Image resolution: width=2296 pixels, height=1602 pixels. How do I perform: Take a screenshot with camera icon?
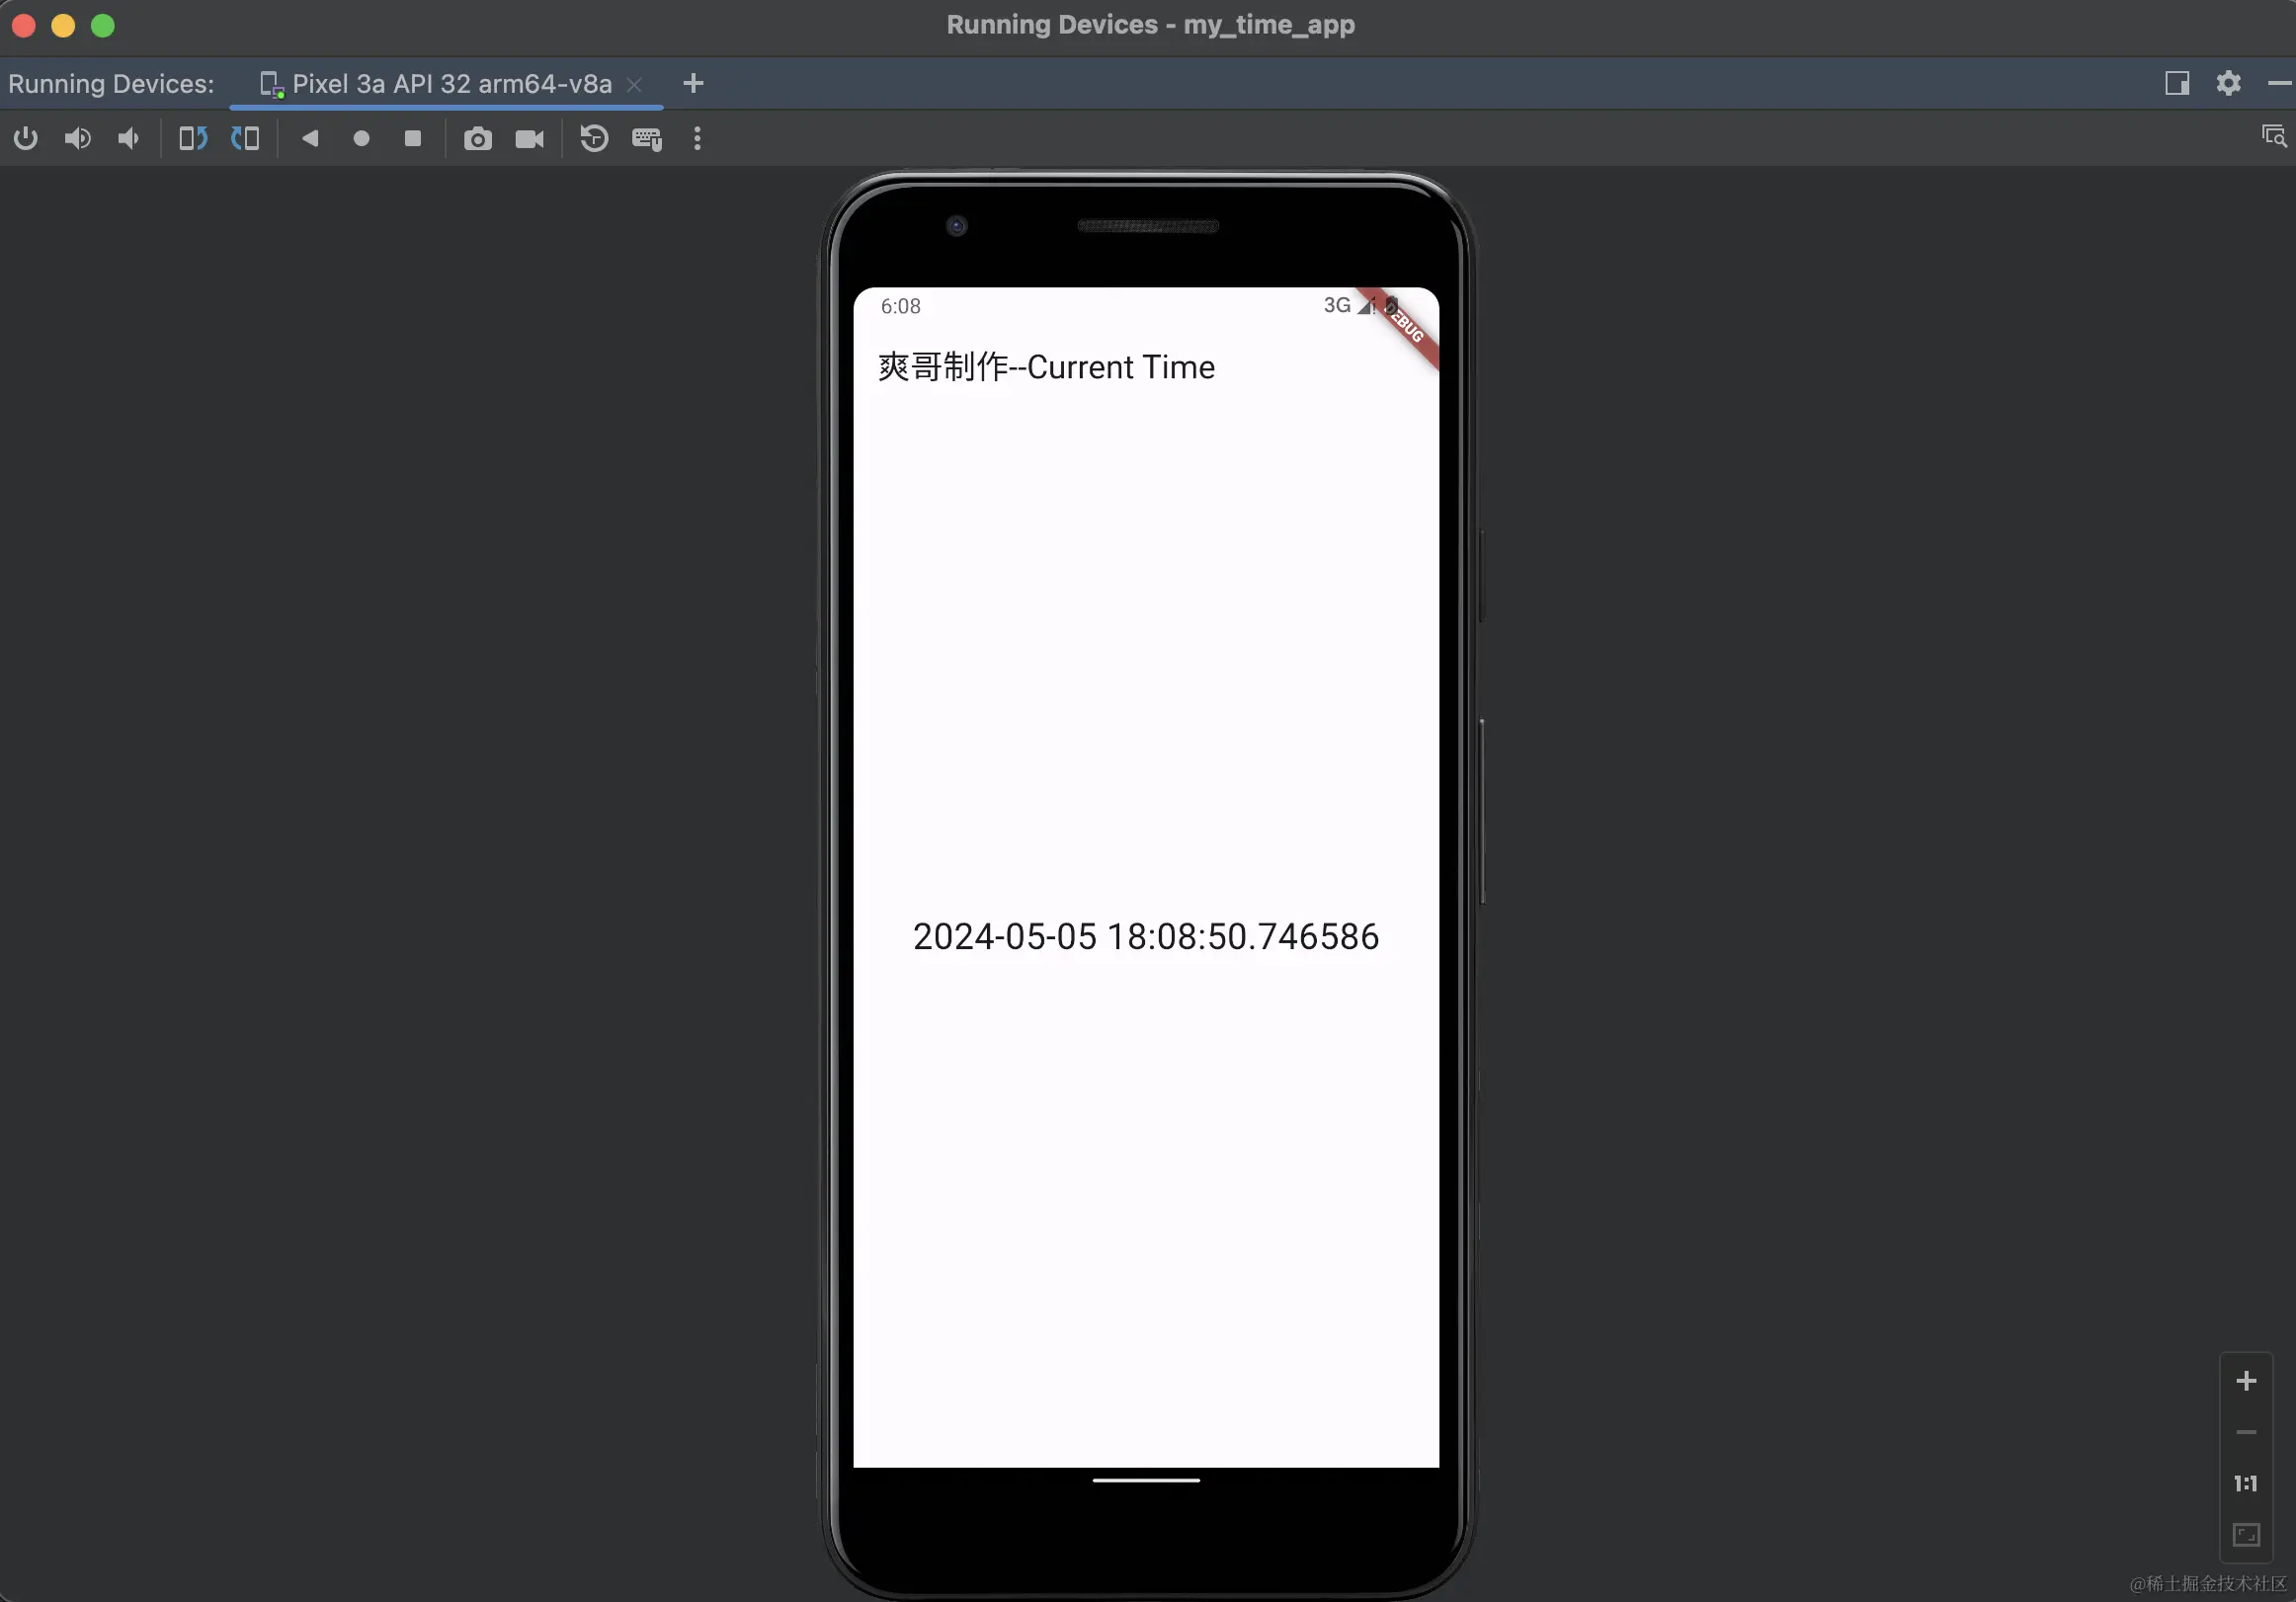coord(478,139)
